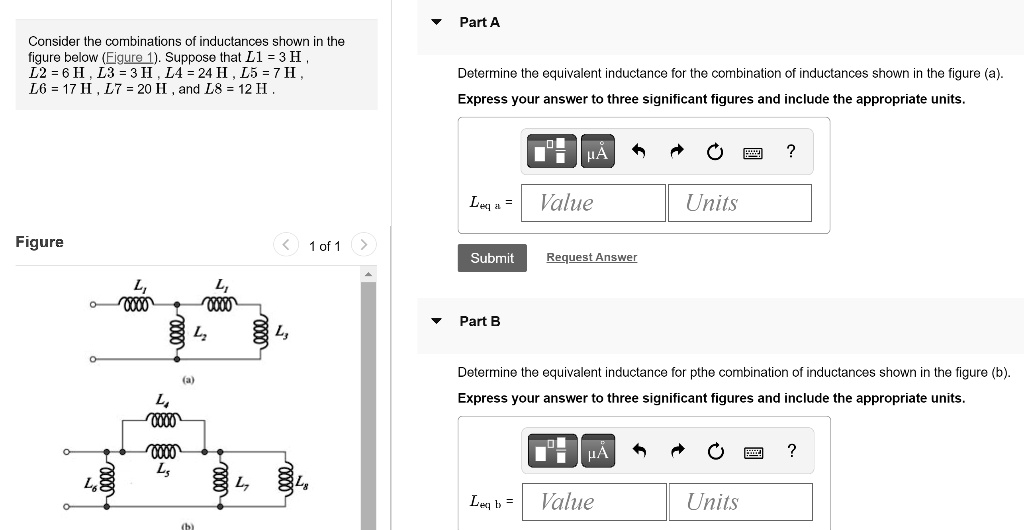Go to the next figure arrow

(364, 245)
